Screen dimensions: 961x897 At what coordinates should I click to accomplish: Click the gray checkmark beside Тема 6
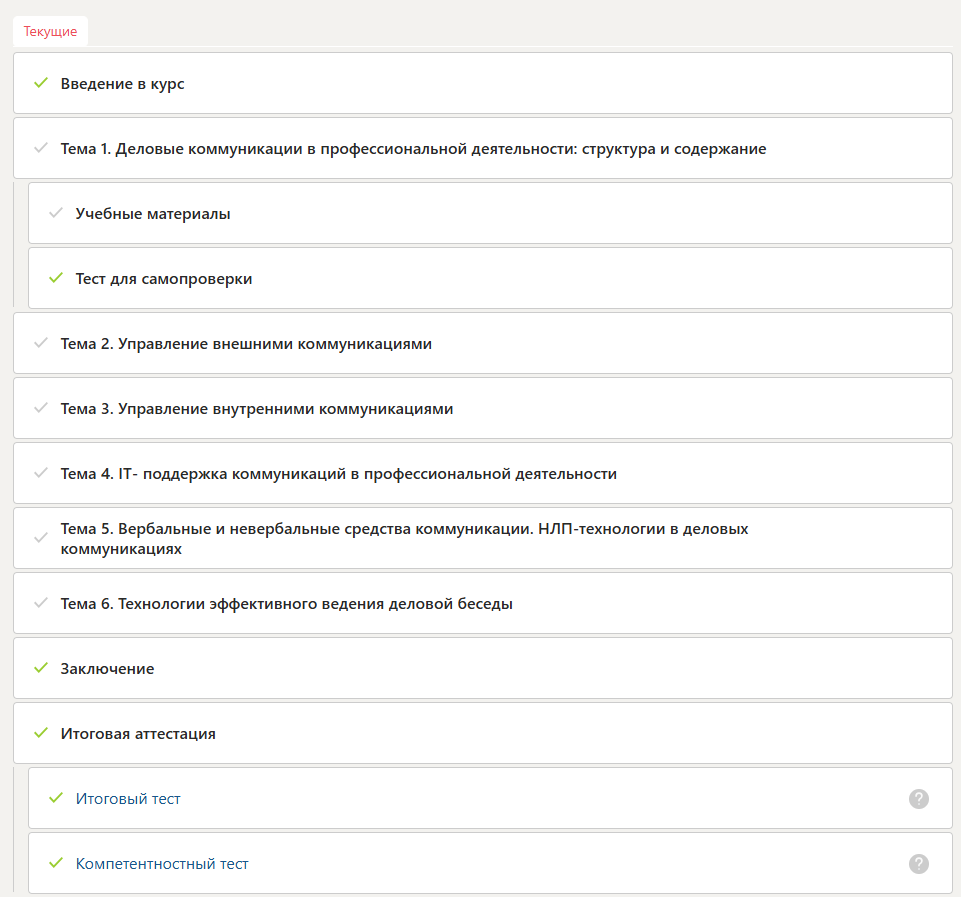pos(41,603)
